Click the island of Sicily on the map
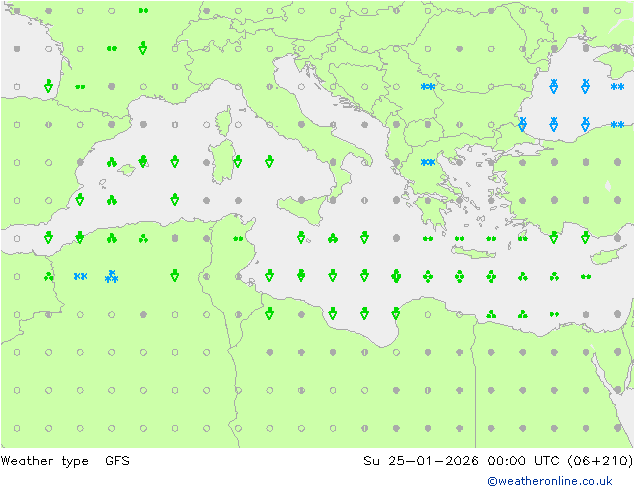634x490 pixels. [302, 209]
